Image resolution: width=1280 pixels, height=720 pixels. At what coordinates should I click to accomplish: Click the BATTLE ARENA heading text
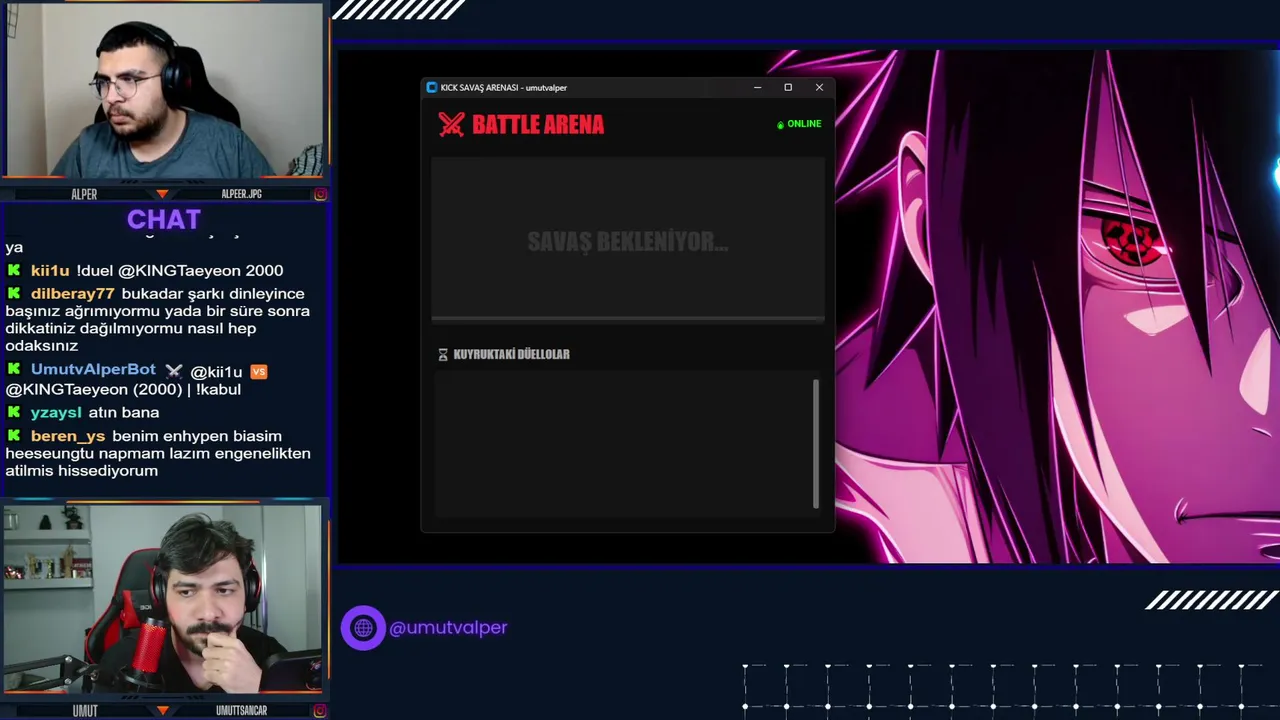pos(538,125)
